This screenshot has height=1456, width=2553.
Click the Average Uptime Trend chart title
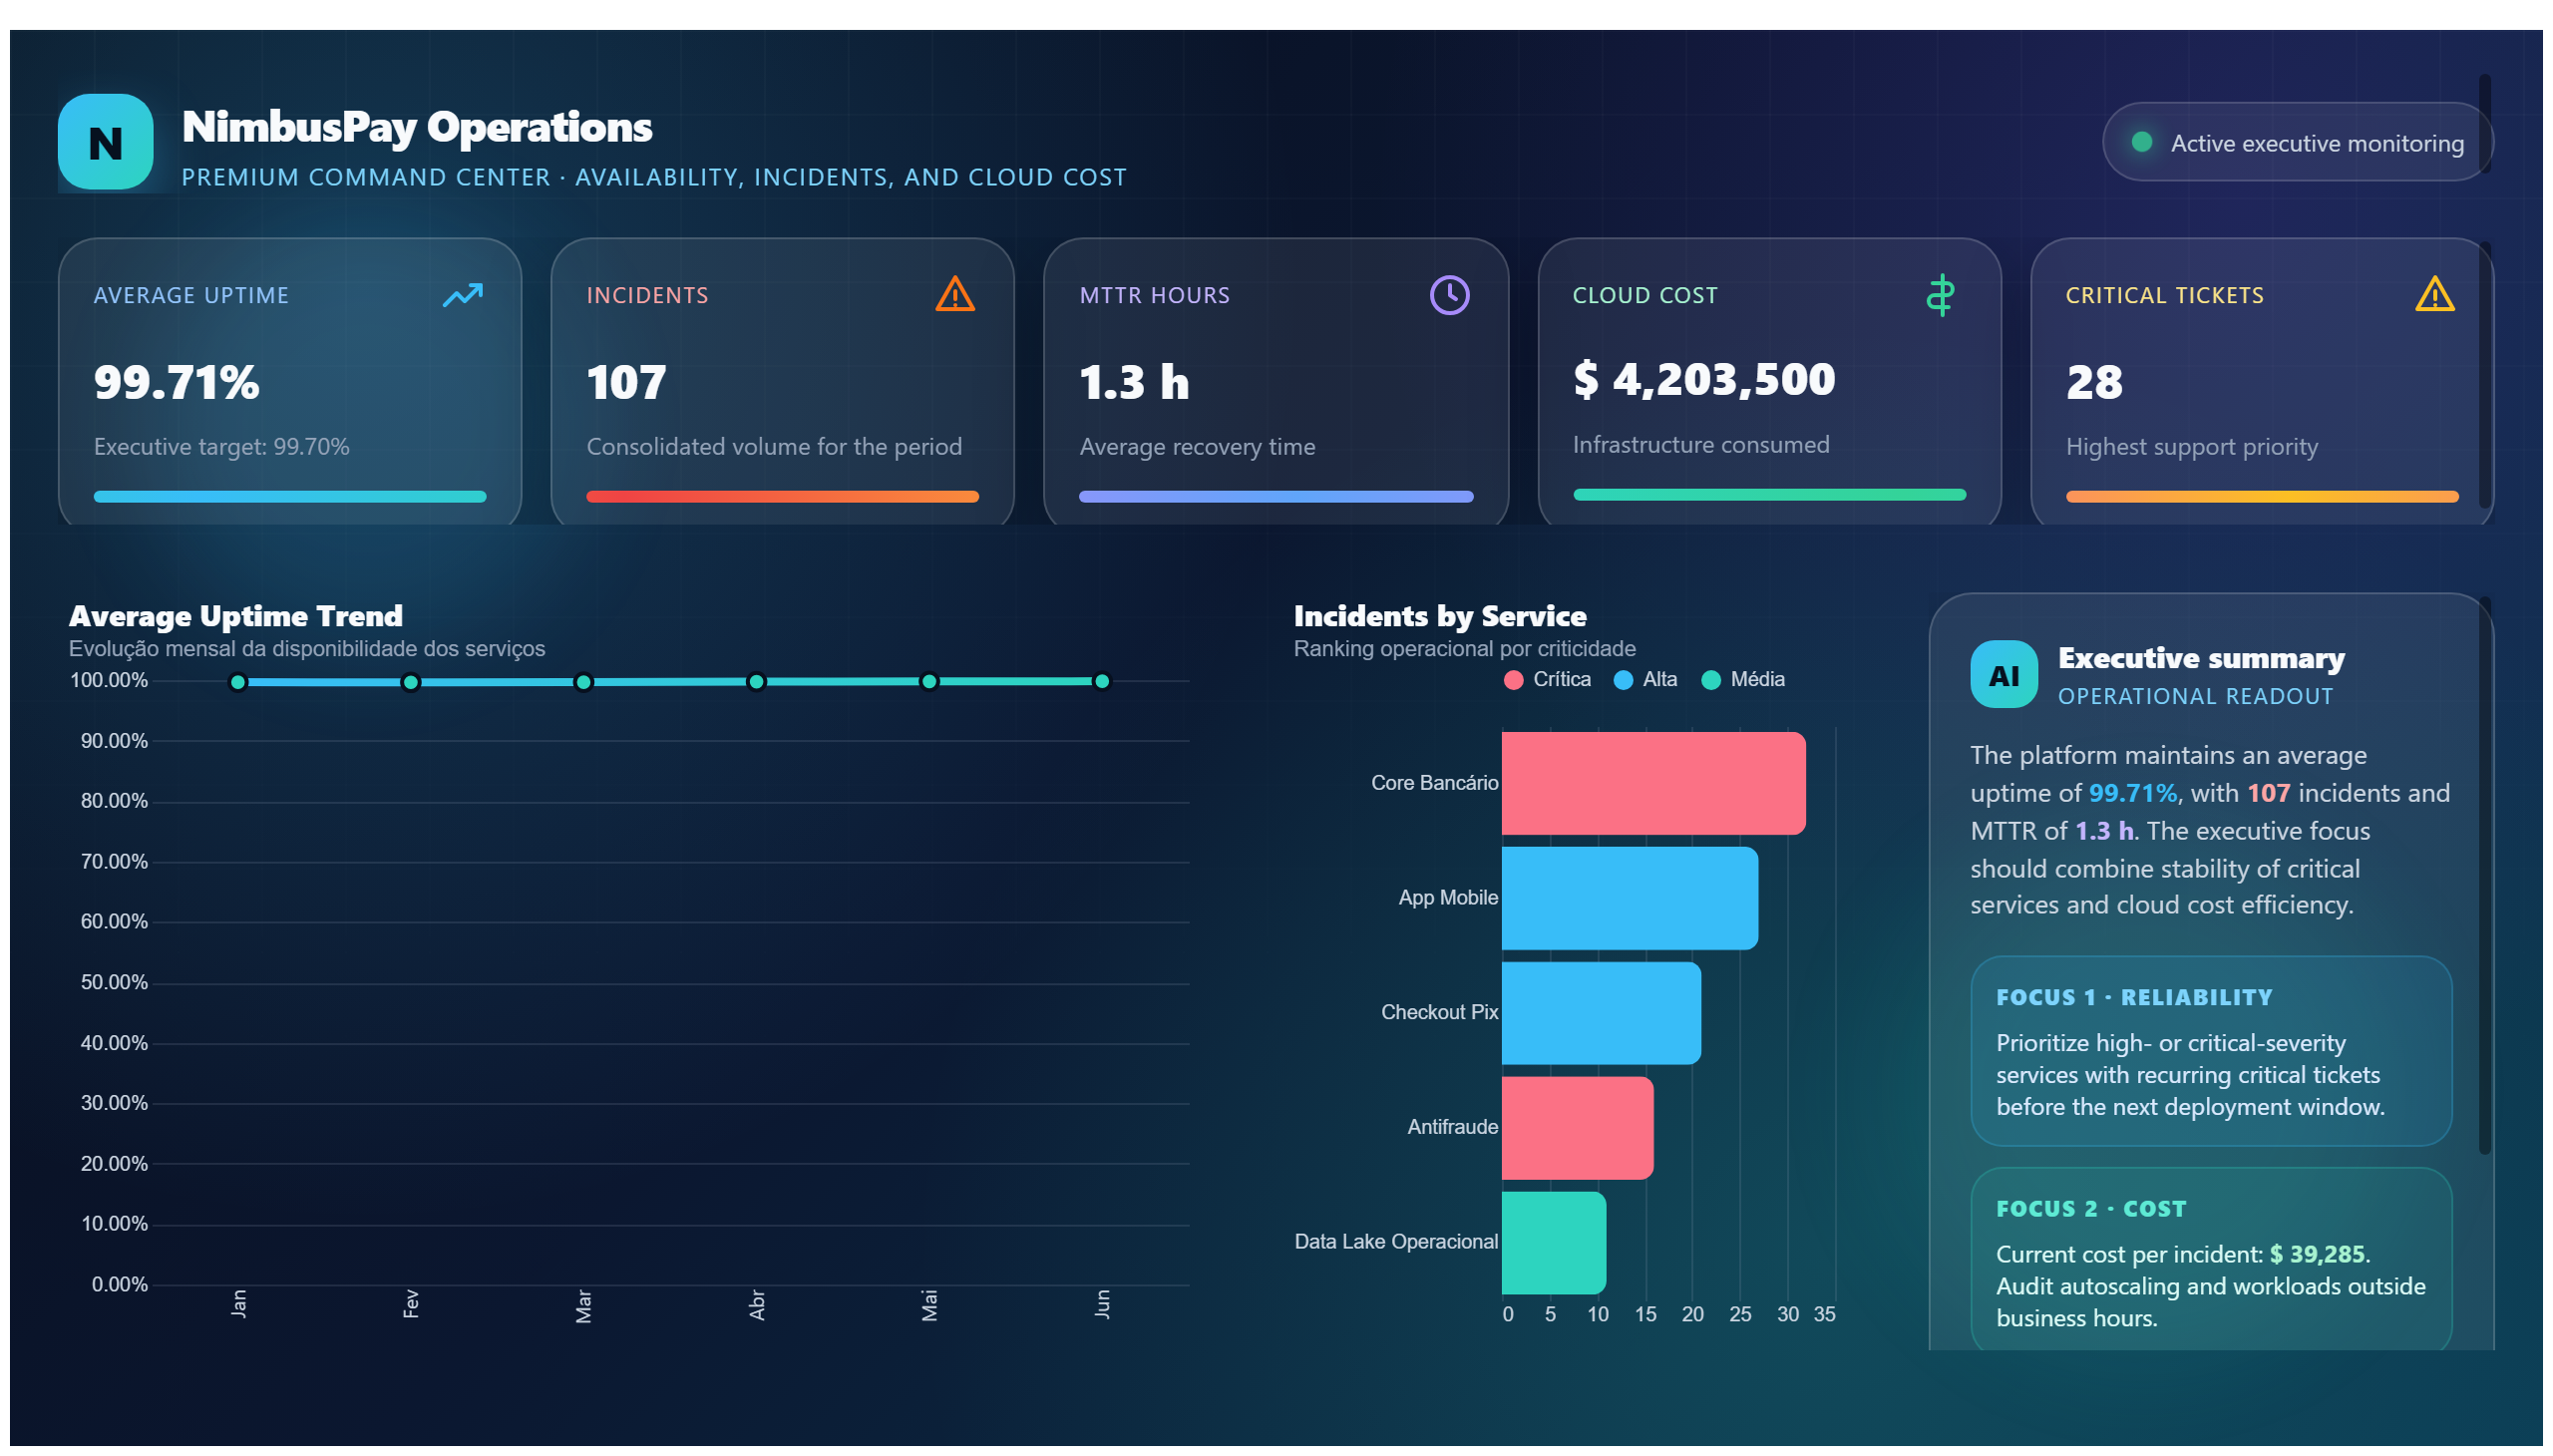pos(236,616)
